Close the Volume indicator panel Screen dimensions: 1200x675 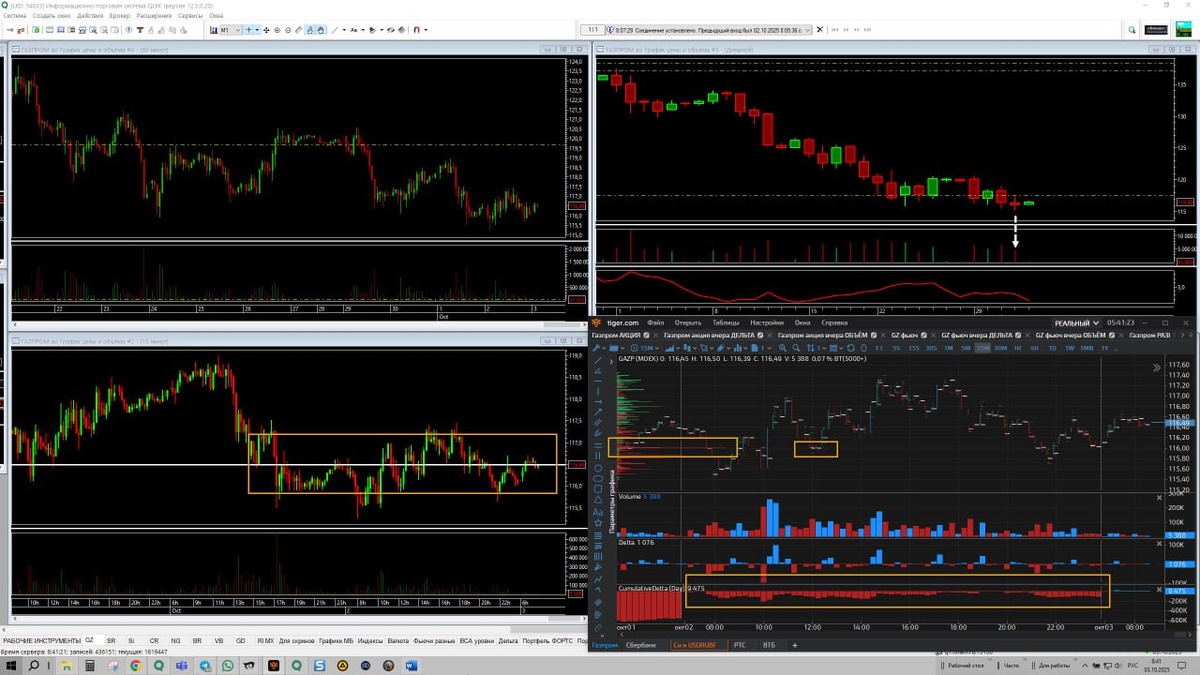tap(1160, 497)
